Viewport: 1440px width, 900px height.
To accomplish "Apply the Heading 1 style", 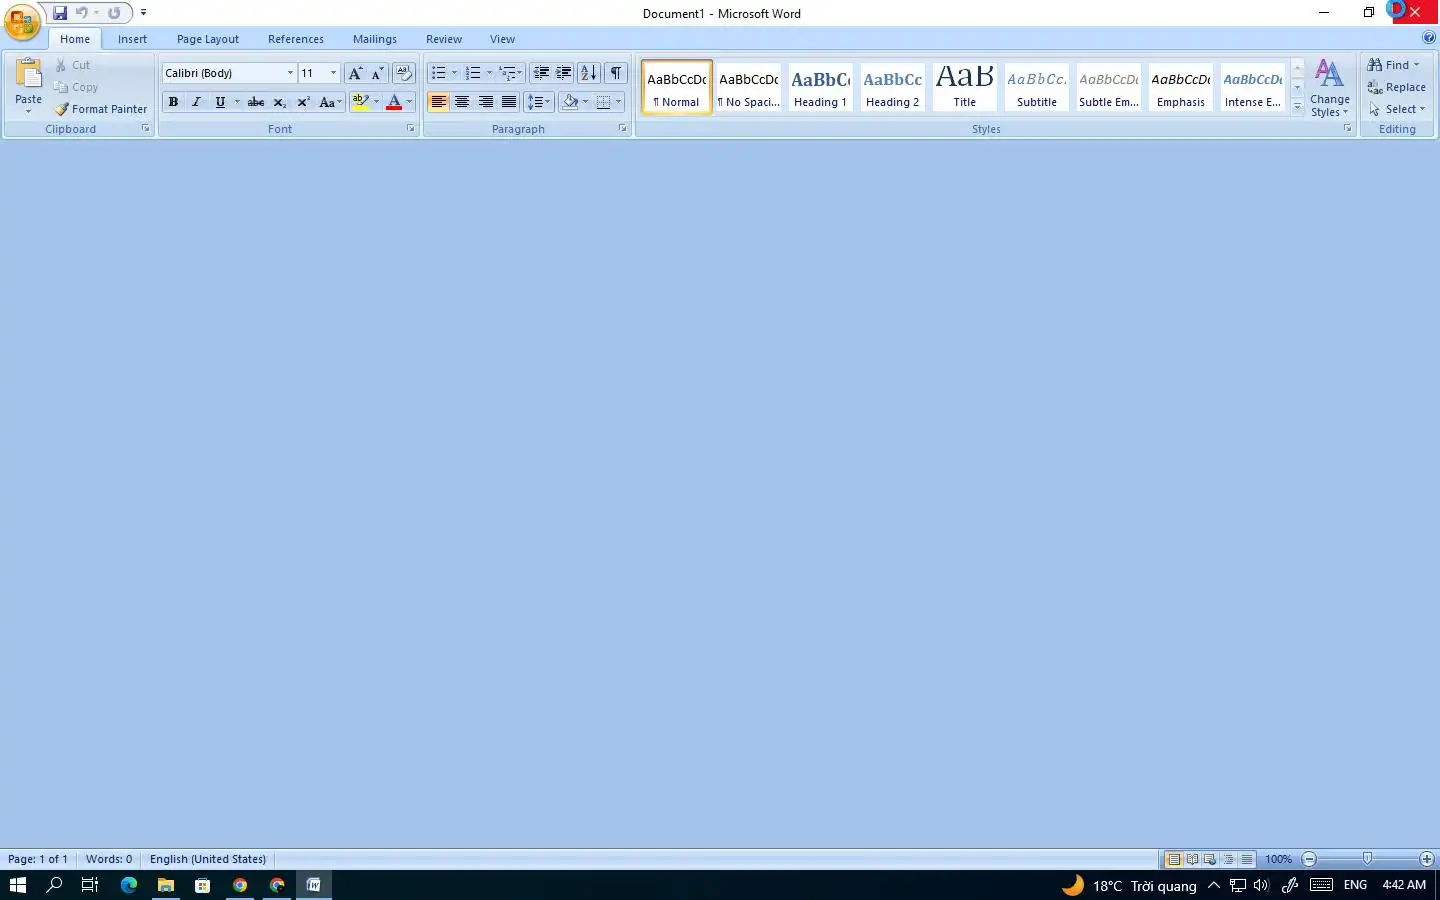I will click(820, 87).
